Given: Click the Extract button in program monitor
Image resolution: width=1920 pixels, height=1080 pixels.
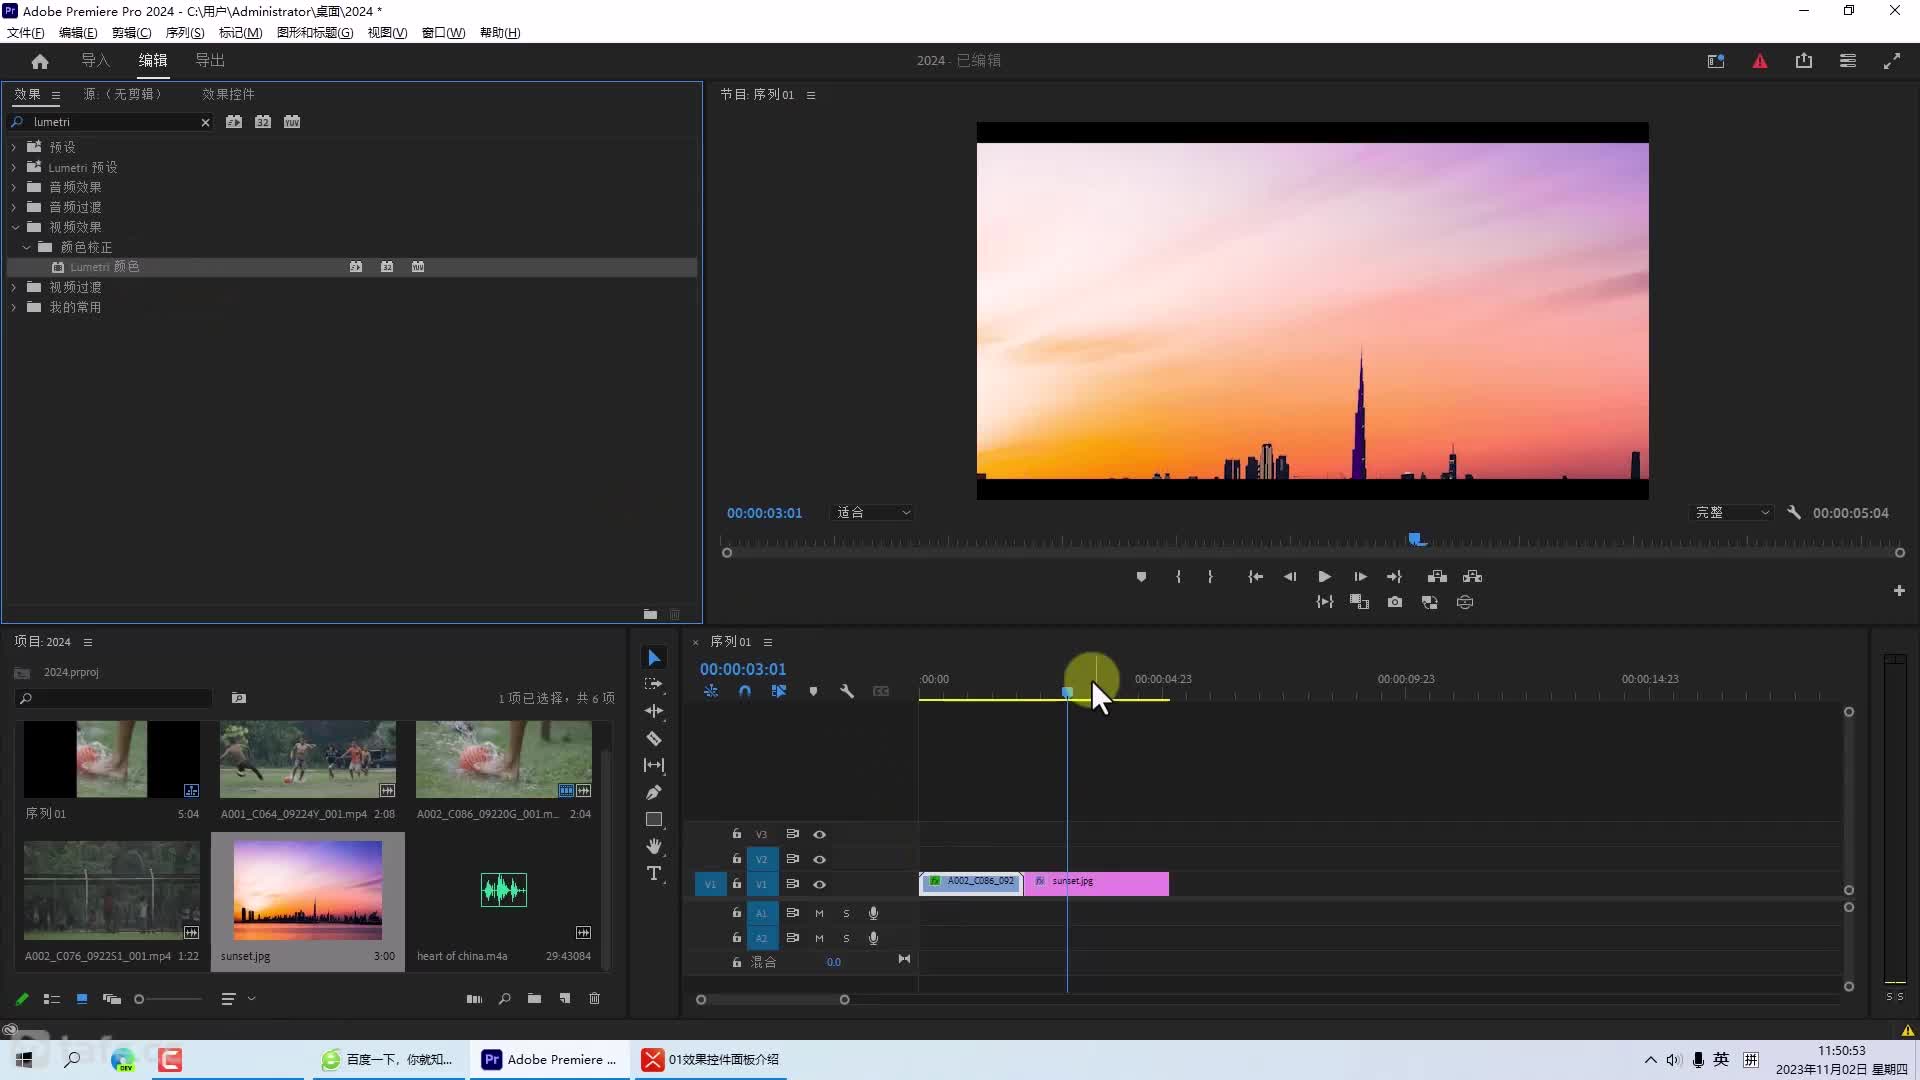Looking at the screenshot, I should coord(1472,577).
